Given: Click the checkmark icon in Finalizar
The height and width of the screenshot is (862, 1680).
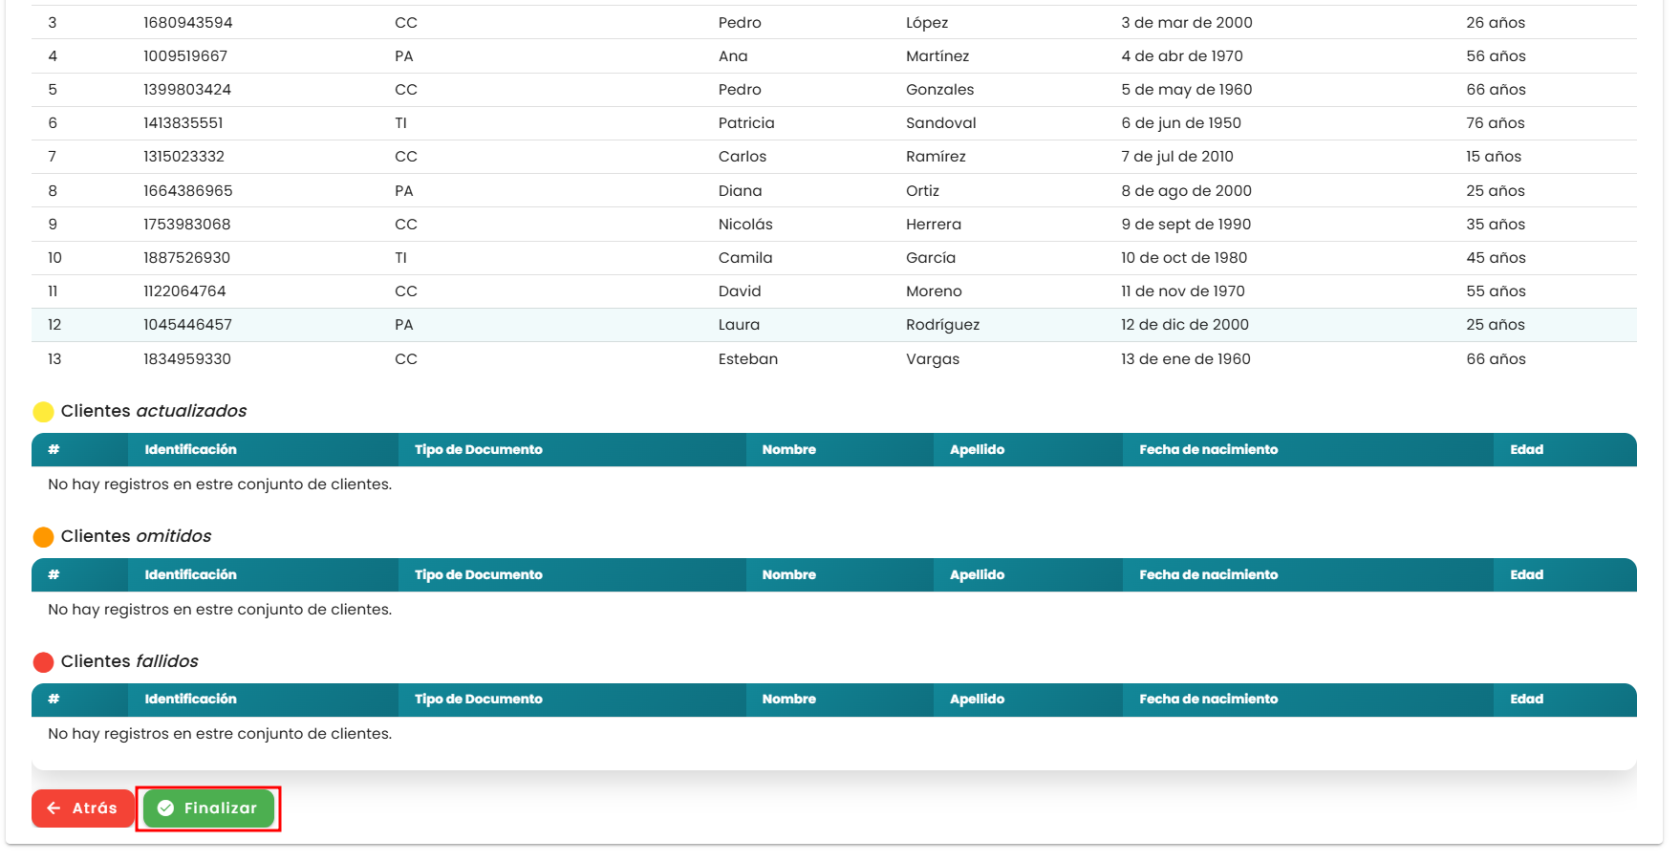Looking at the screenshot, I should tap(166, 808).
